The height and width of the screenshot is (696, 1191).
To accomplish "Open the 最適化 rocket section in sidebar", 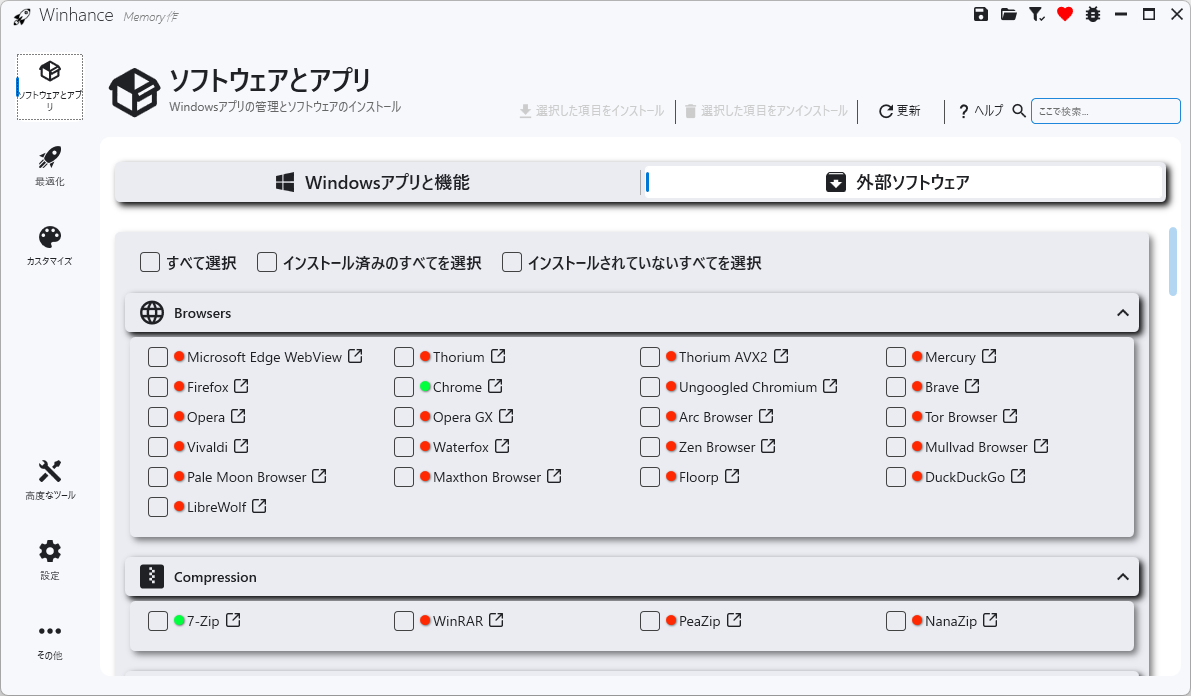I will [x=50, y=166].
